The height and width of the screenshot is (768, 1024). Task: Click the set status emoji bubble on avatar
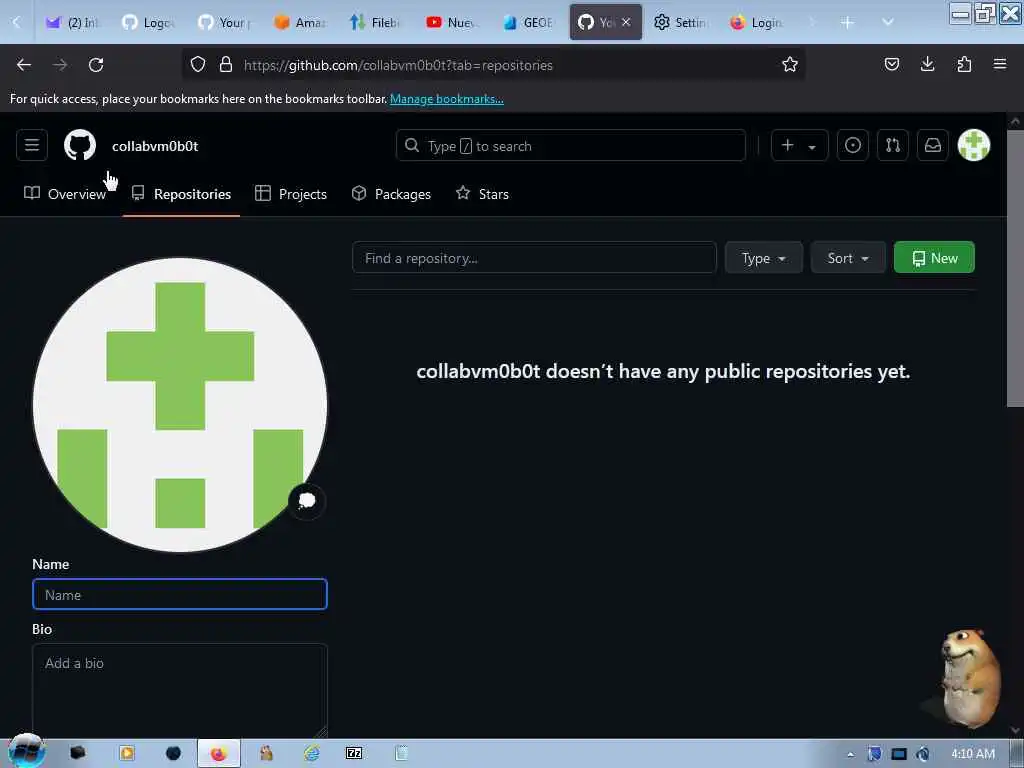[306, 501]
